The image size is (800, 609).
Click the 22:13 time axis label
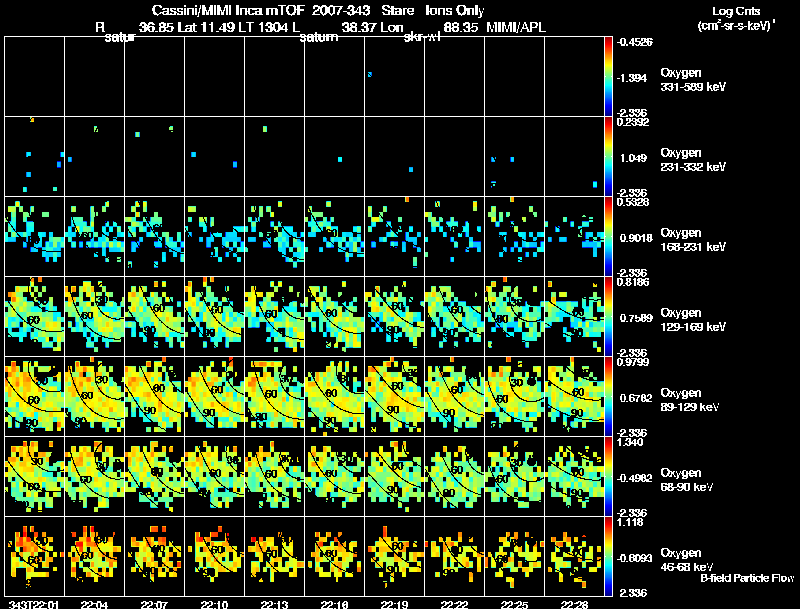click(274, 604)
